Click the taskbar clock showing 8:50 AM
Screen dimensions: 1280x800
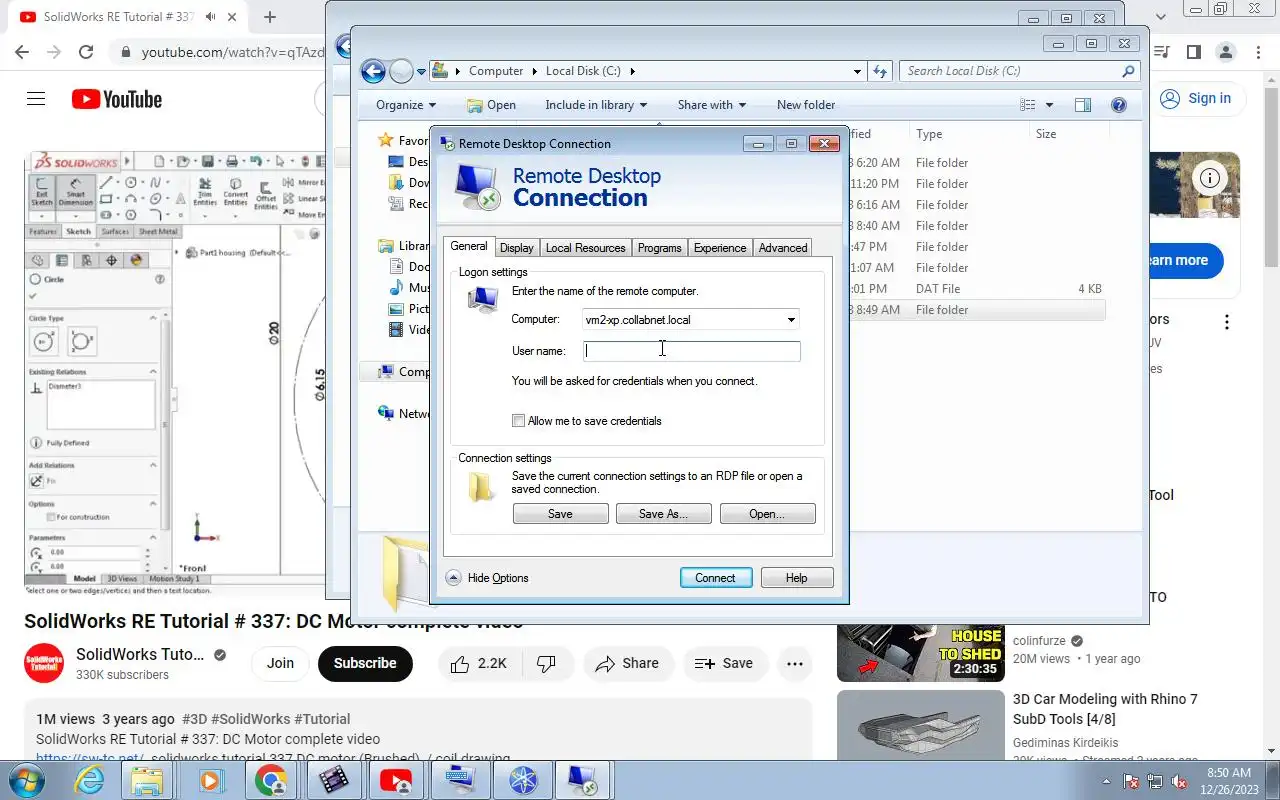tap(1229, 781)
